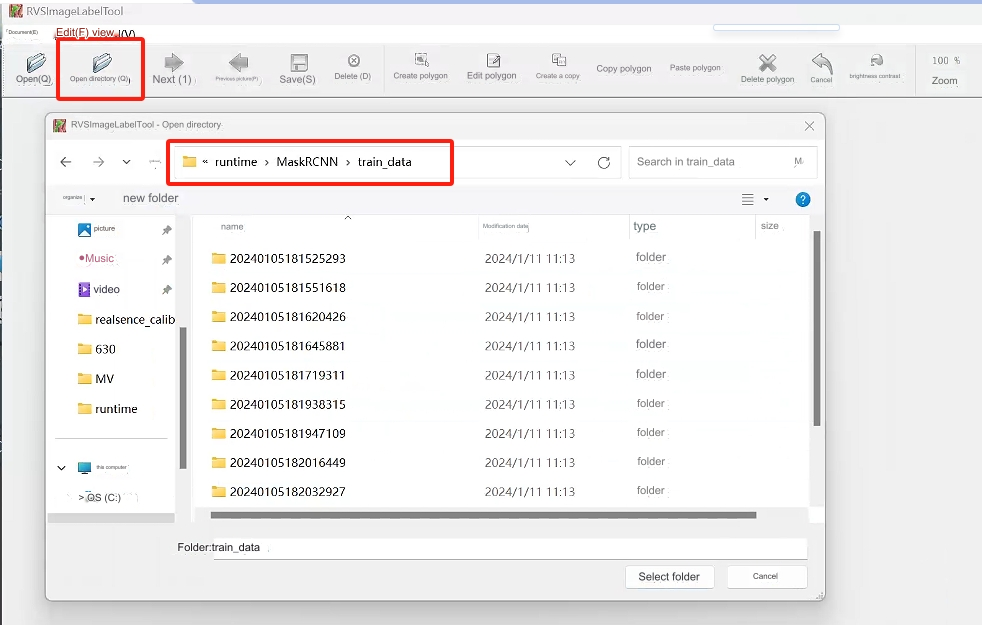
Task: Click the new folder button
Action: click(x=150, y=199)
